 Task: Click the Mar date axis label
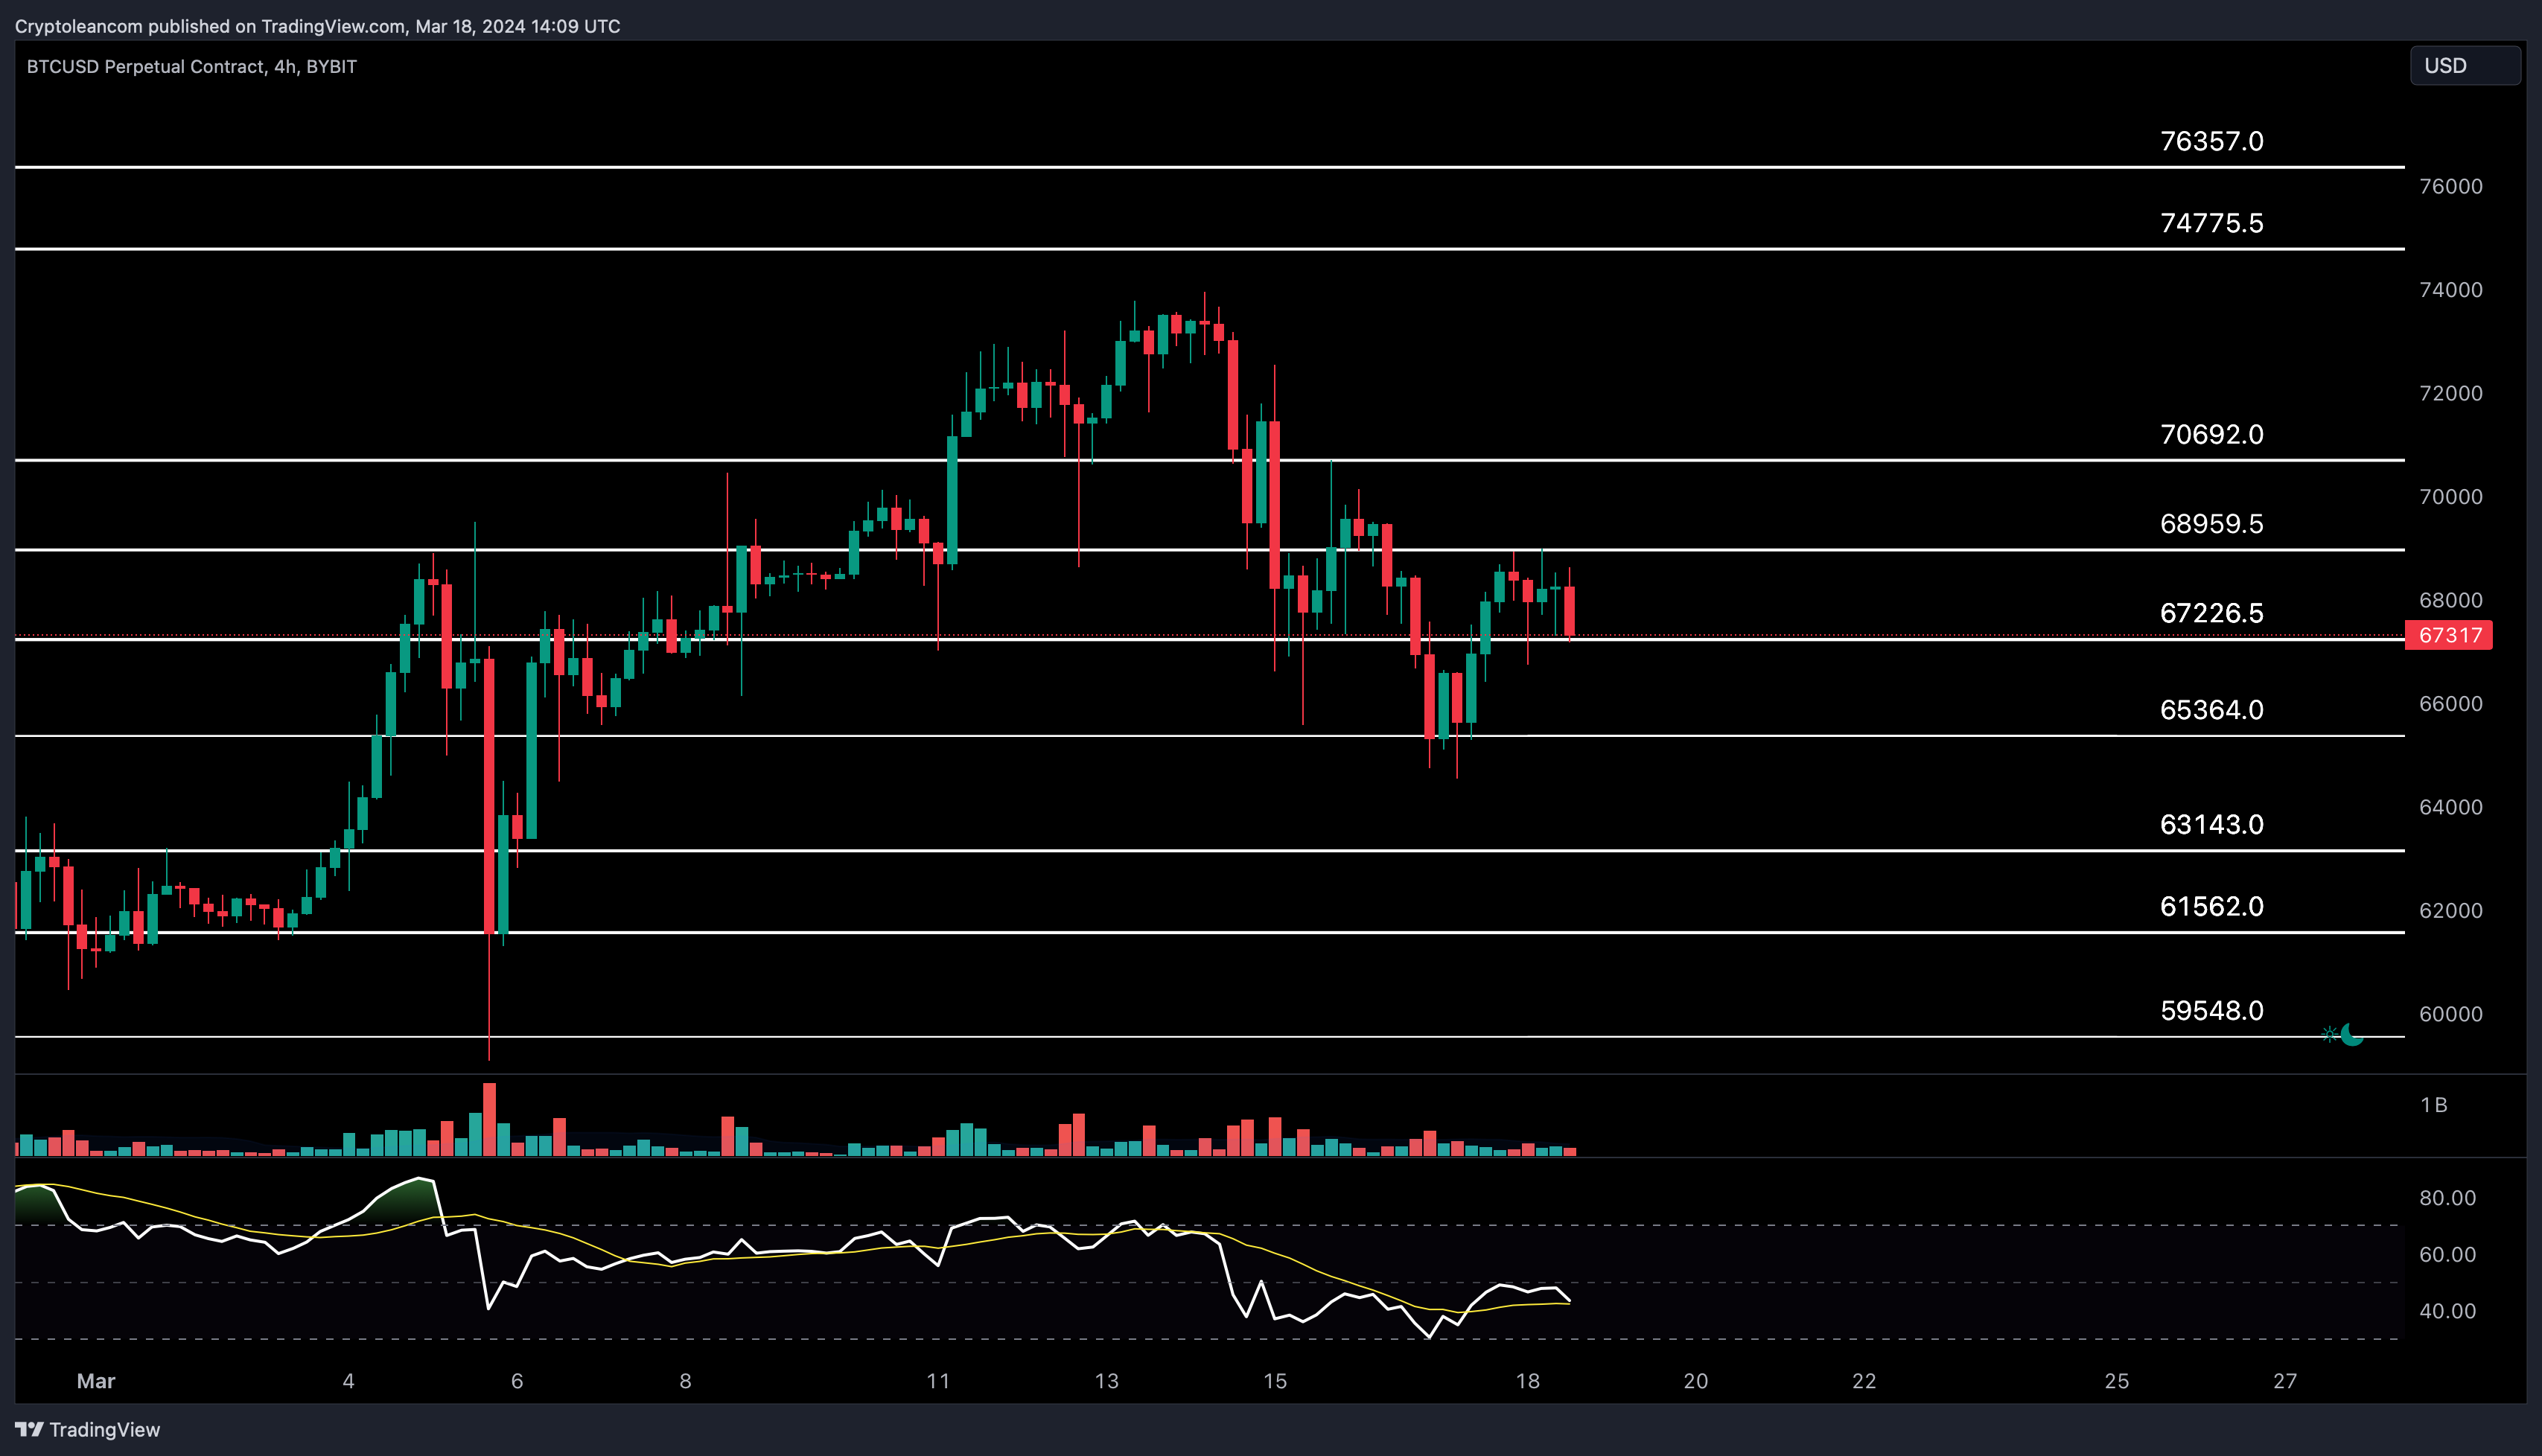96,1381
